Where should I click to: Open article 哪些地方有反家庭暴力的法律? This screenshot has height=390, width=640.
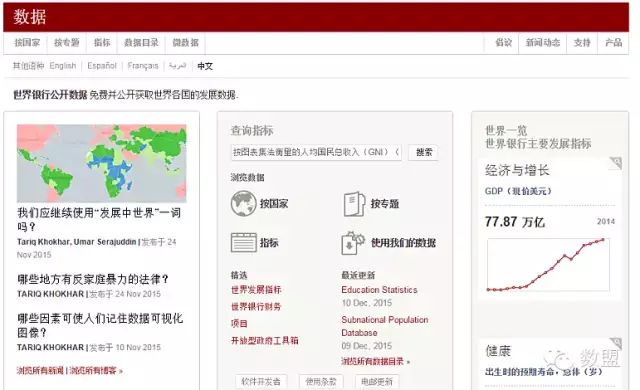[93, 279]
